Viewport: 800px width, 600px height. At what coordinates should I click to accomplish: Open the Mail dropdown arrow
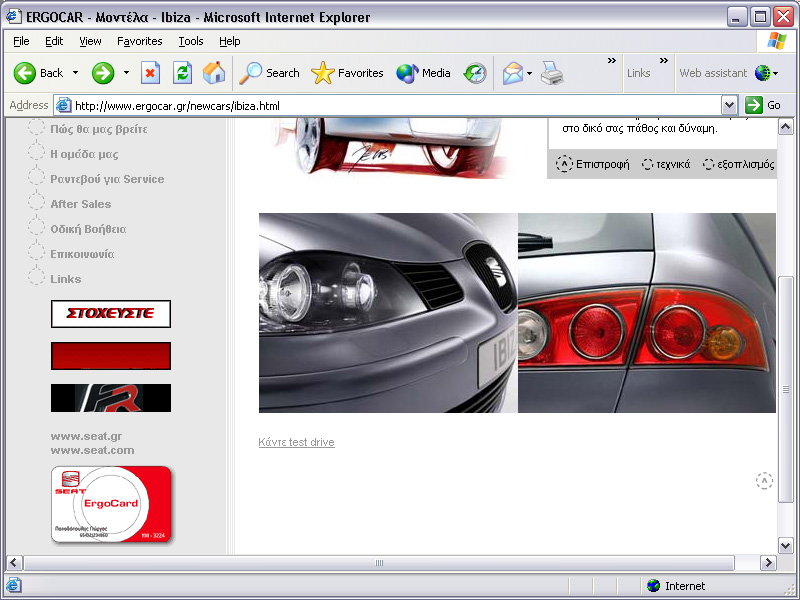530,73
